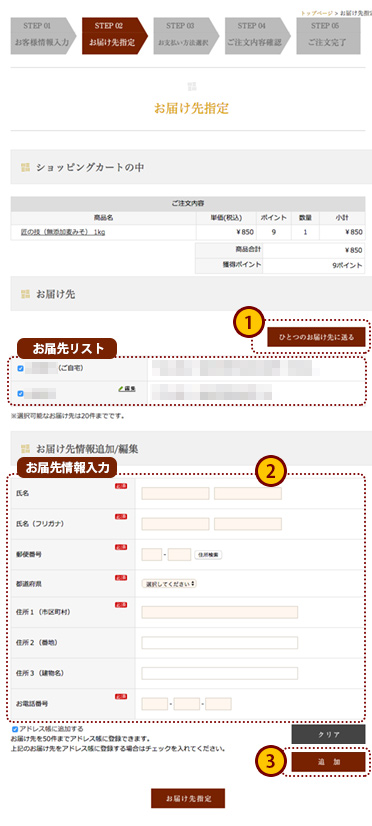Click the 商品合計 label
The height and width of the screenshot is (826, 372).
pyautogui.click(x=249, y=249)
